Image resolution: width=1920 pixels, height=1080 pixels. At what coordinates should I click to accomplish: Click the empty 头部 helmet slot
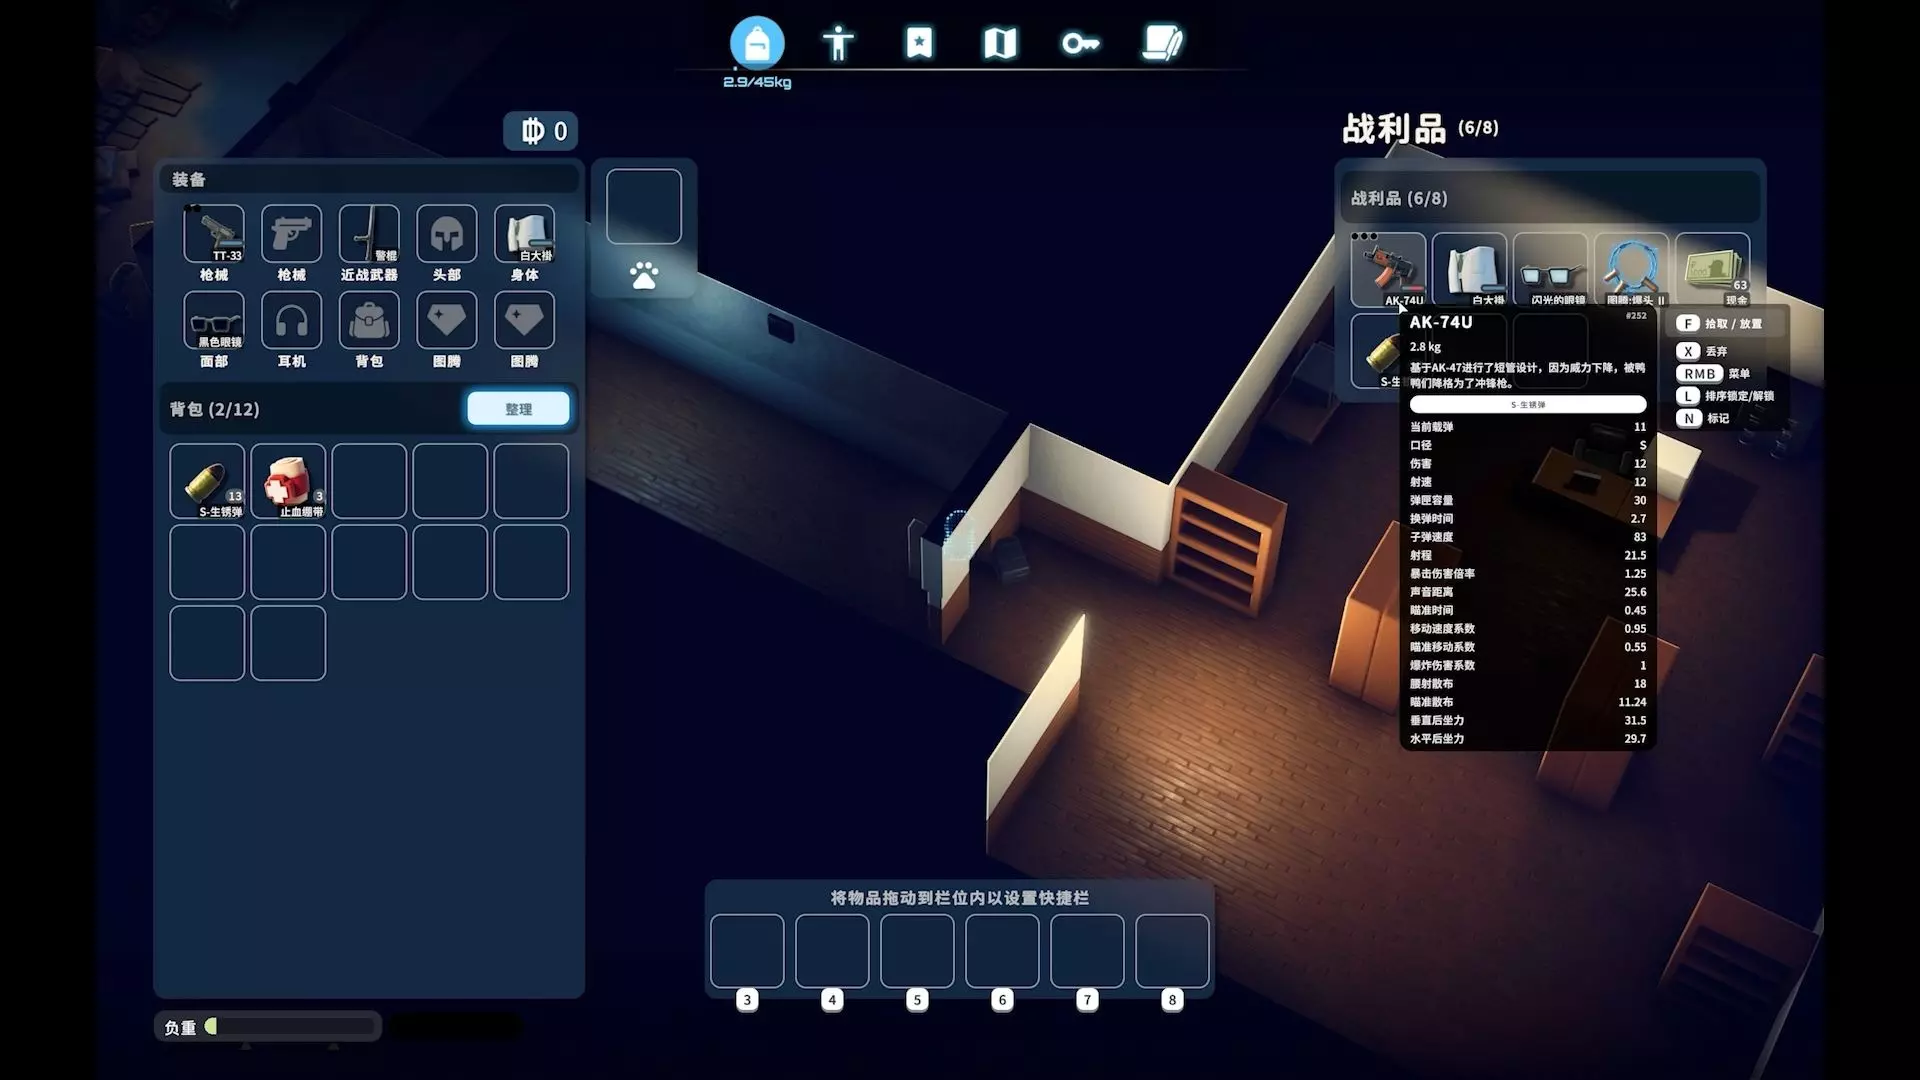(446, 235)
